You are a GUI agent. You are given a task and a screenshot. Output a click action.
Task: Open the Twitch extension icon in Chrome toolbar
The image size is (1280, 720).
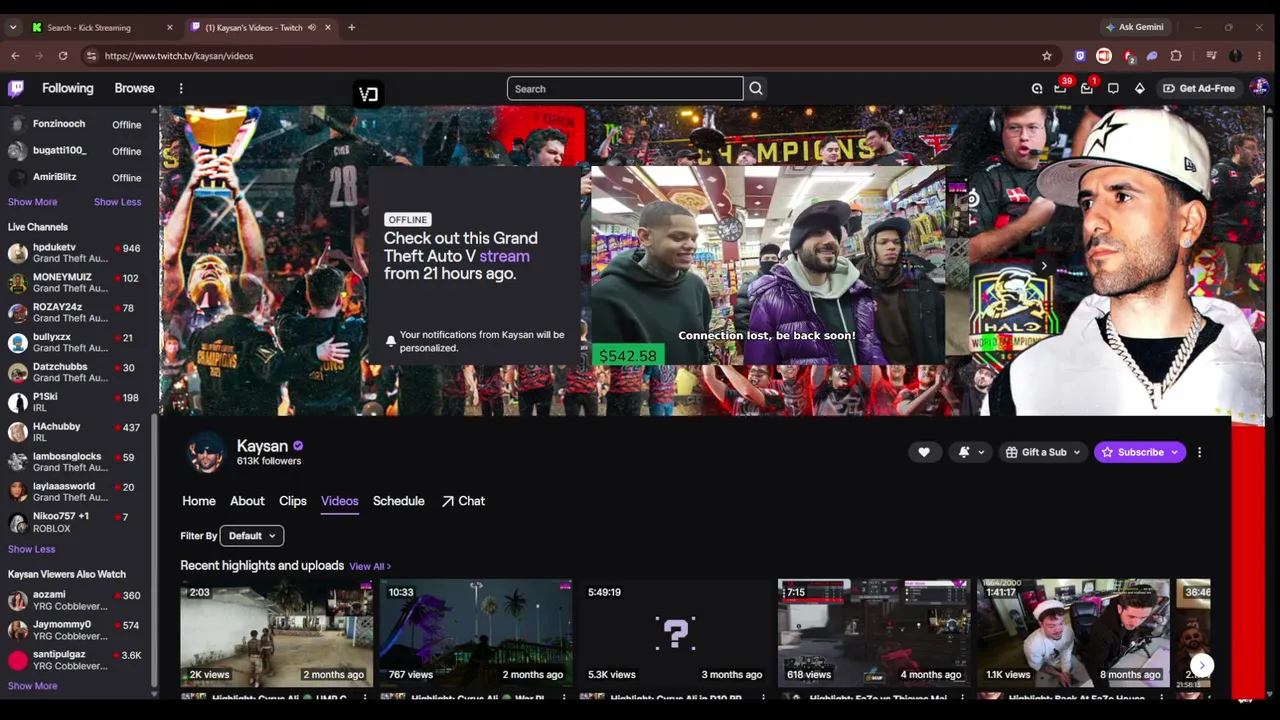(x=1080, y=56)
